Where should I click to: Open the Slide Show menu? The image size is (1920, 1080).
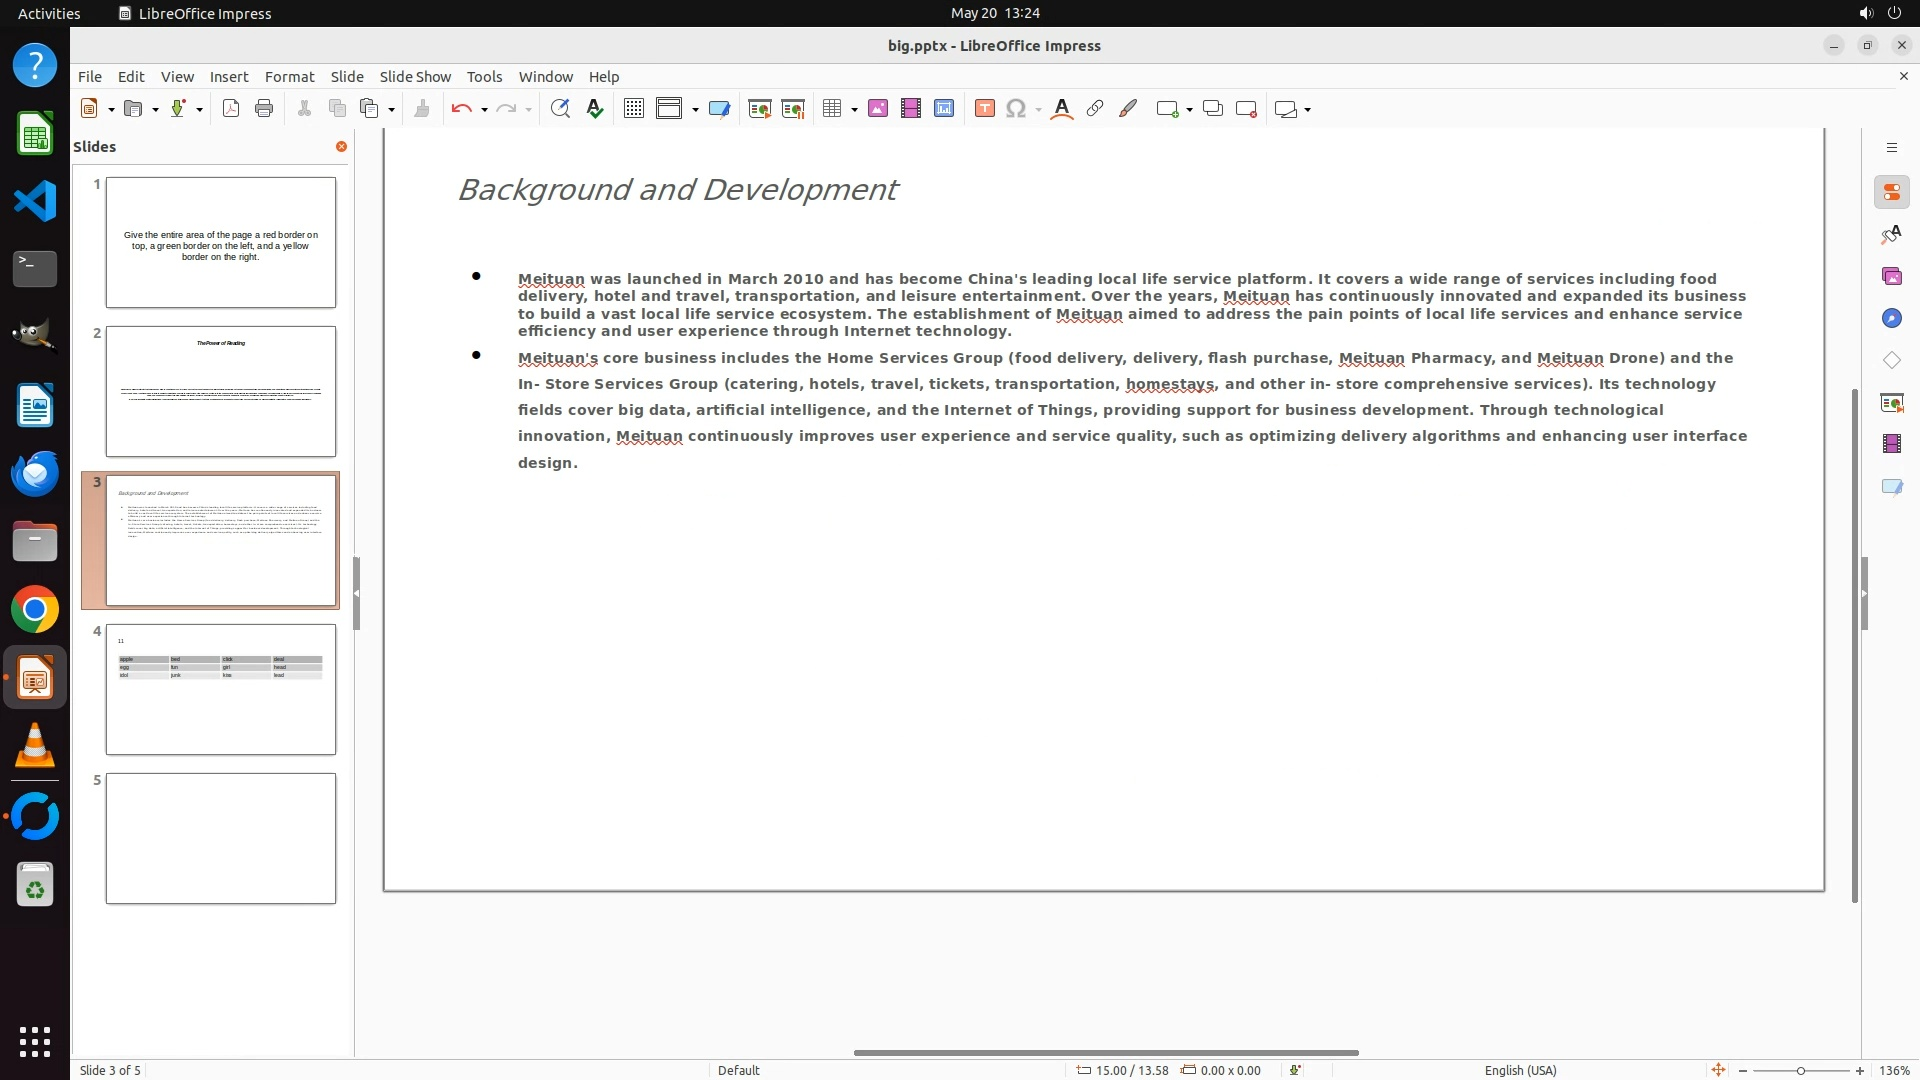pos(415,76)
